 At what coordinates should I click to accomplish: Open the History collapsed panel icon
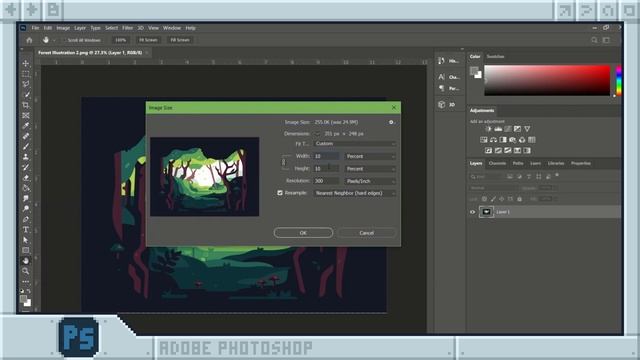point(441,61)
